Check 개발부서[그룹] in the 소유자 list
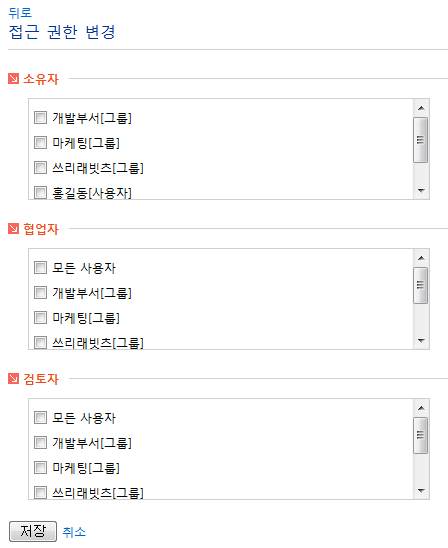Viewport: 448px width, 548px height. [41, 117]
